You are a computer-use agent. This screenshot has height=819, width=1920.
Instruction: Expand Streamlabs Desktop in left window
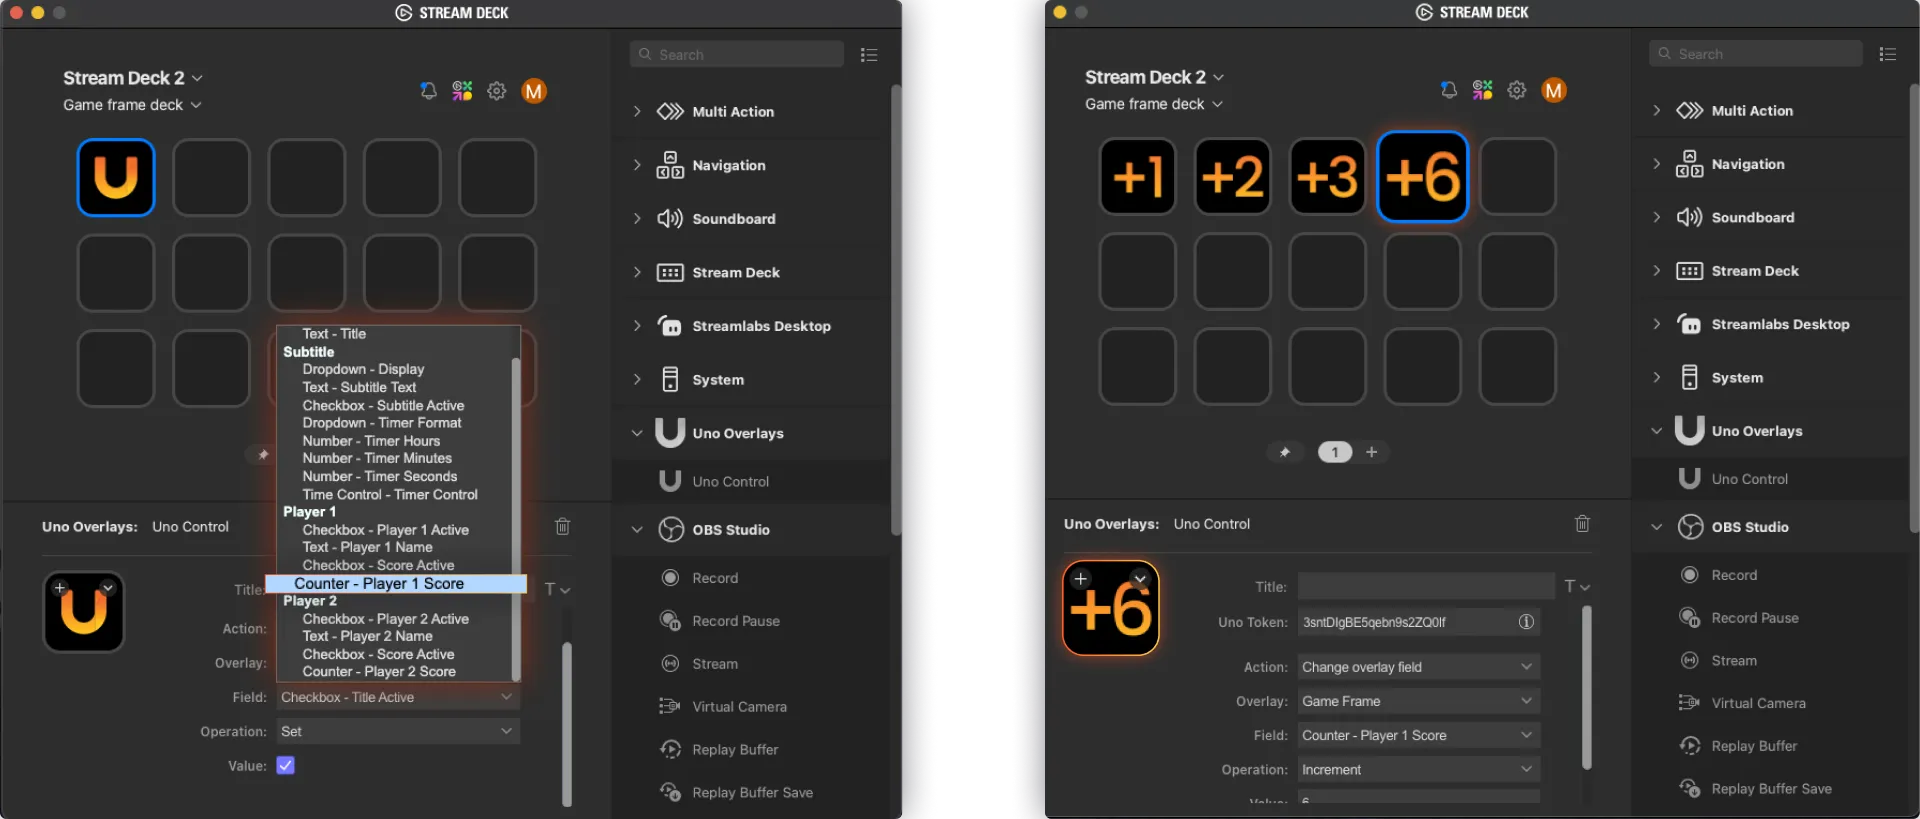(637, 326)
